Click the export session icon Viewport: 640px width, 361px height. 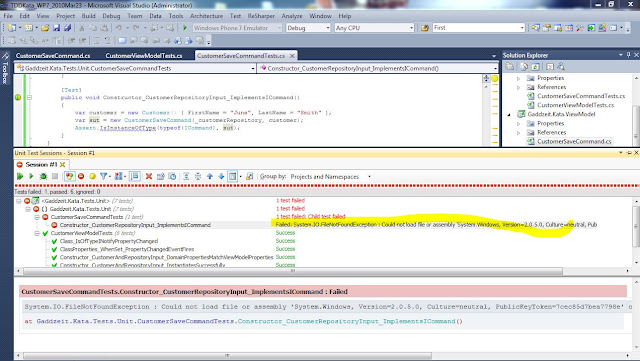click(160, 176)
